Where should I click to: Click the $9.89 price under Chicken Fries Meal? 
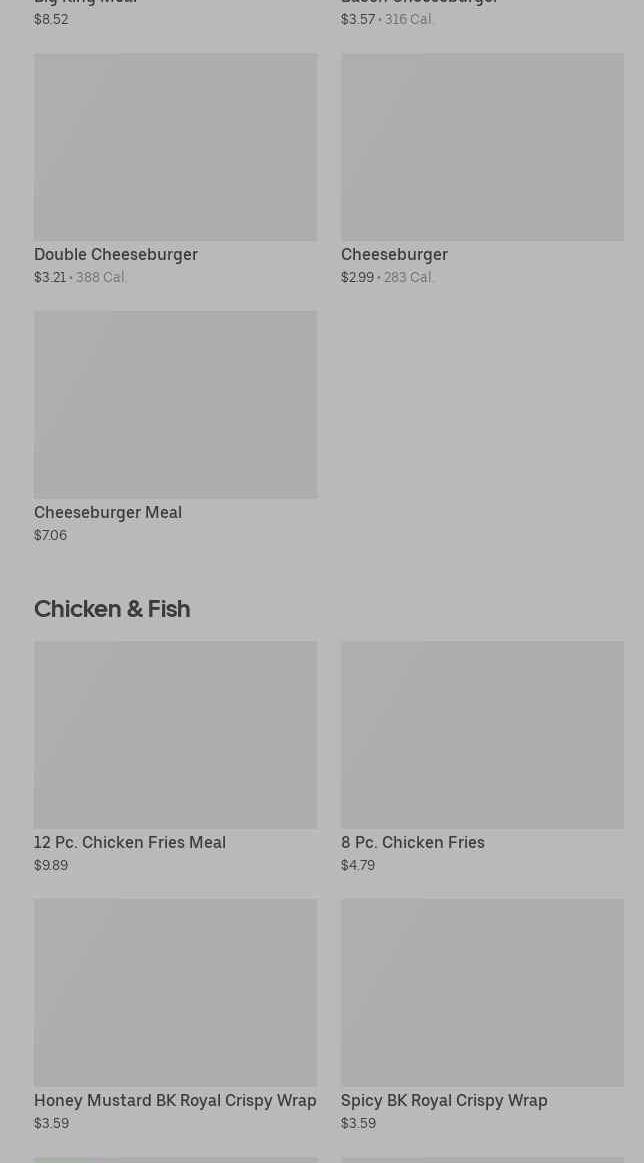pos(51,866)
